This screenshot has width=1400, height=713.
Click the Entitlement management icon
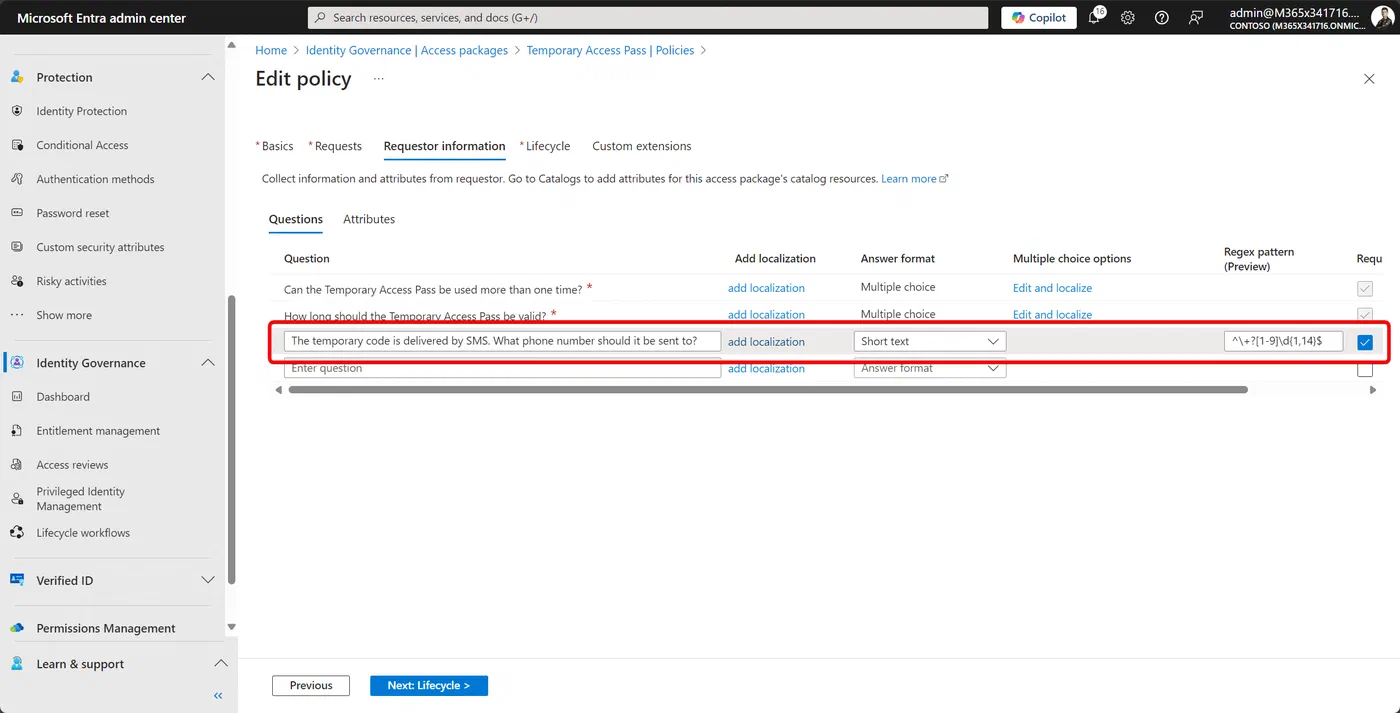tap(17, 431)
